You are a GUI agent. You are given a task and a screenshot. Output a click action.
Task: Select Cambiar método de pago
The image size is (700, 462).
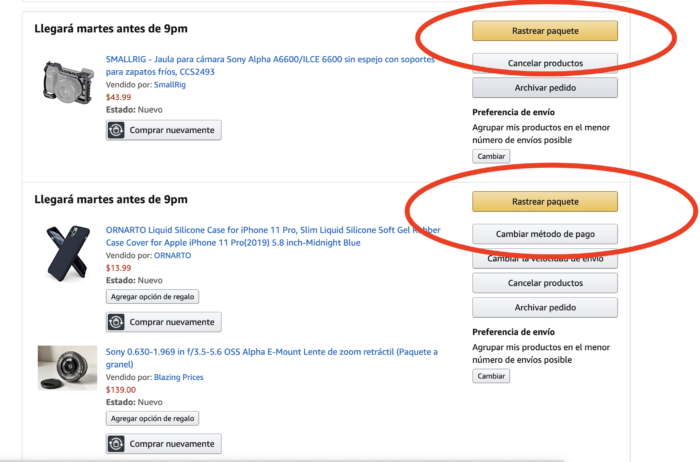click(545, 234)
